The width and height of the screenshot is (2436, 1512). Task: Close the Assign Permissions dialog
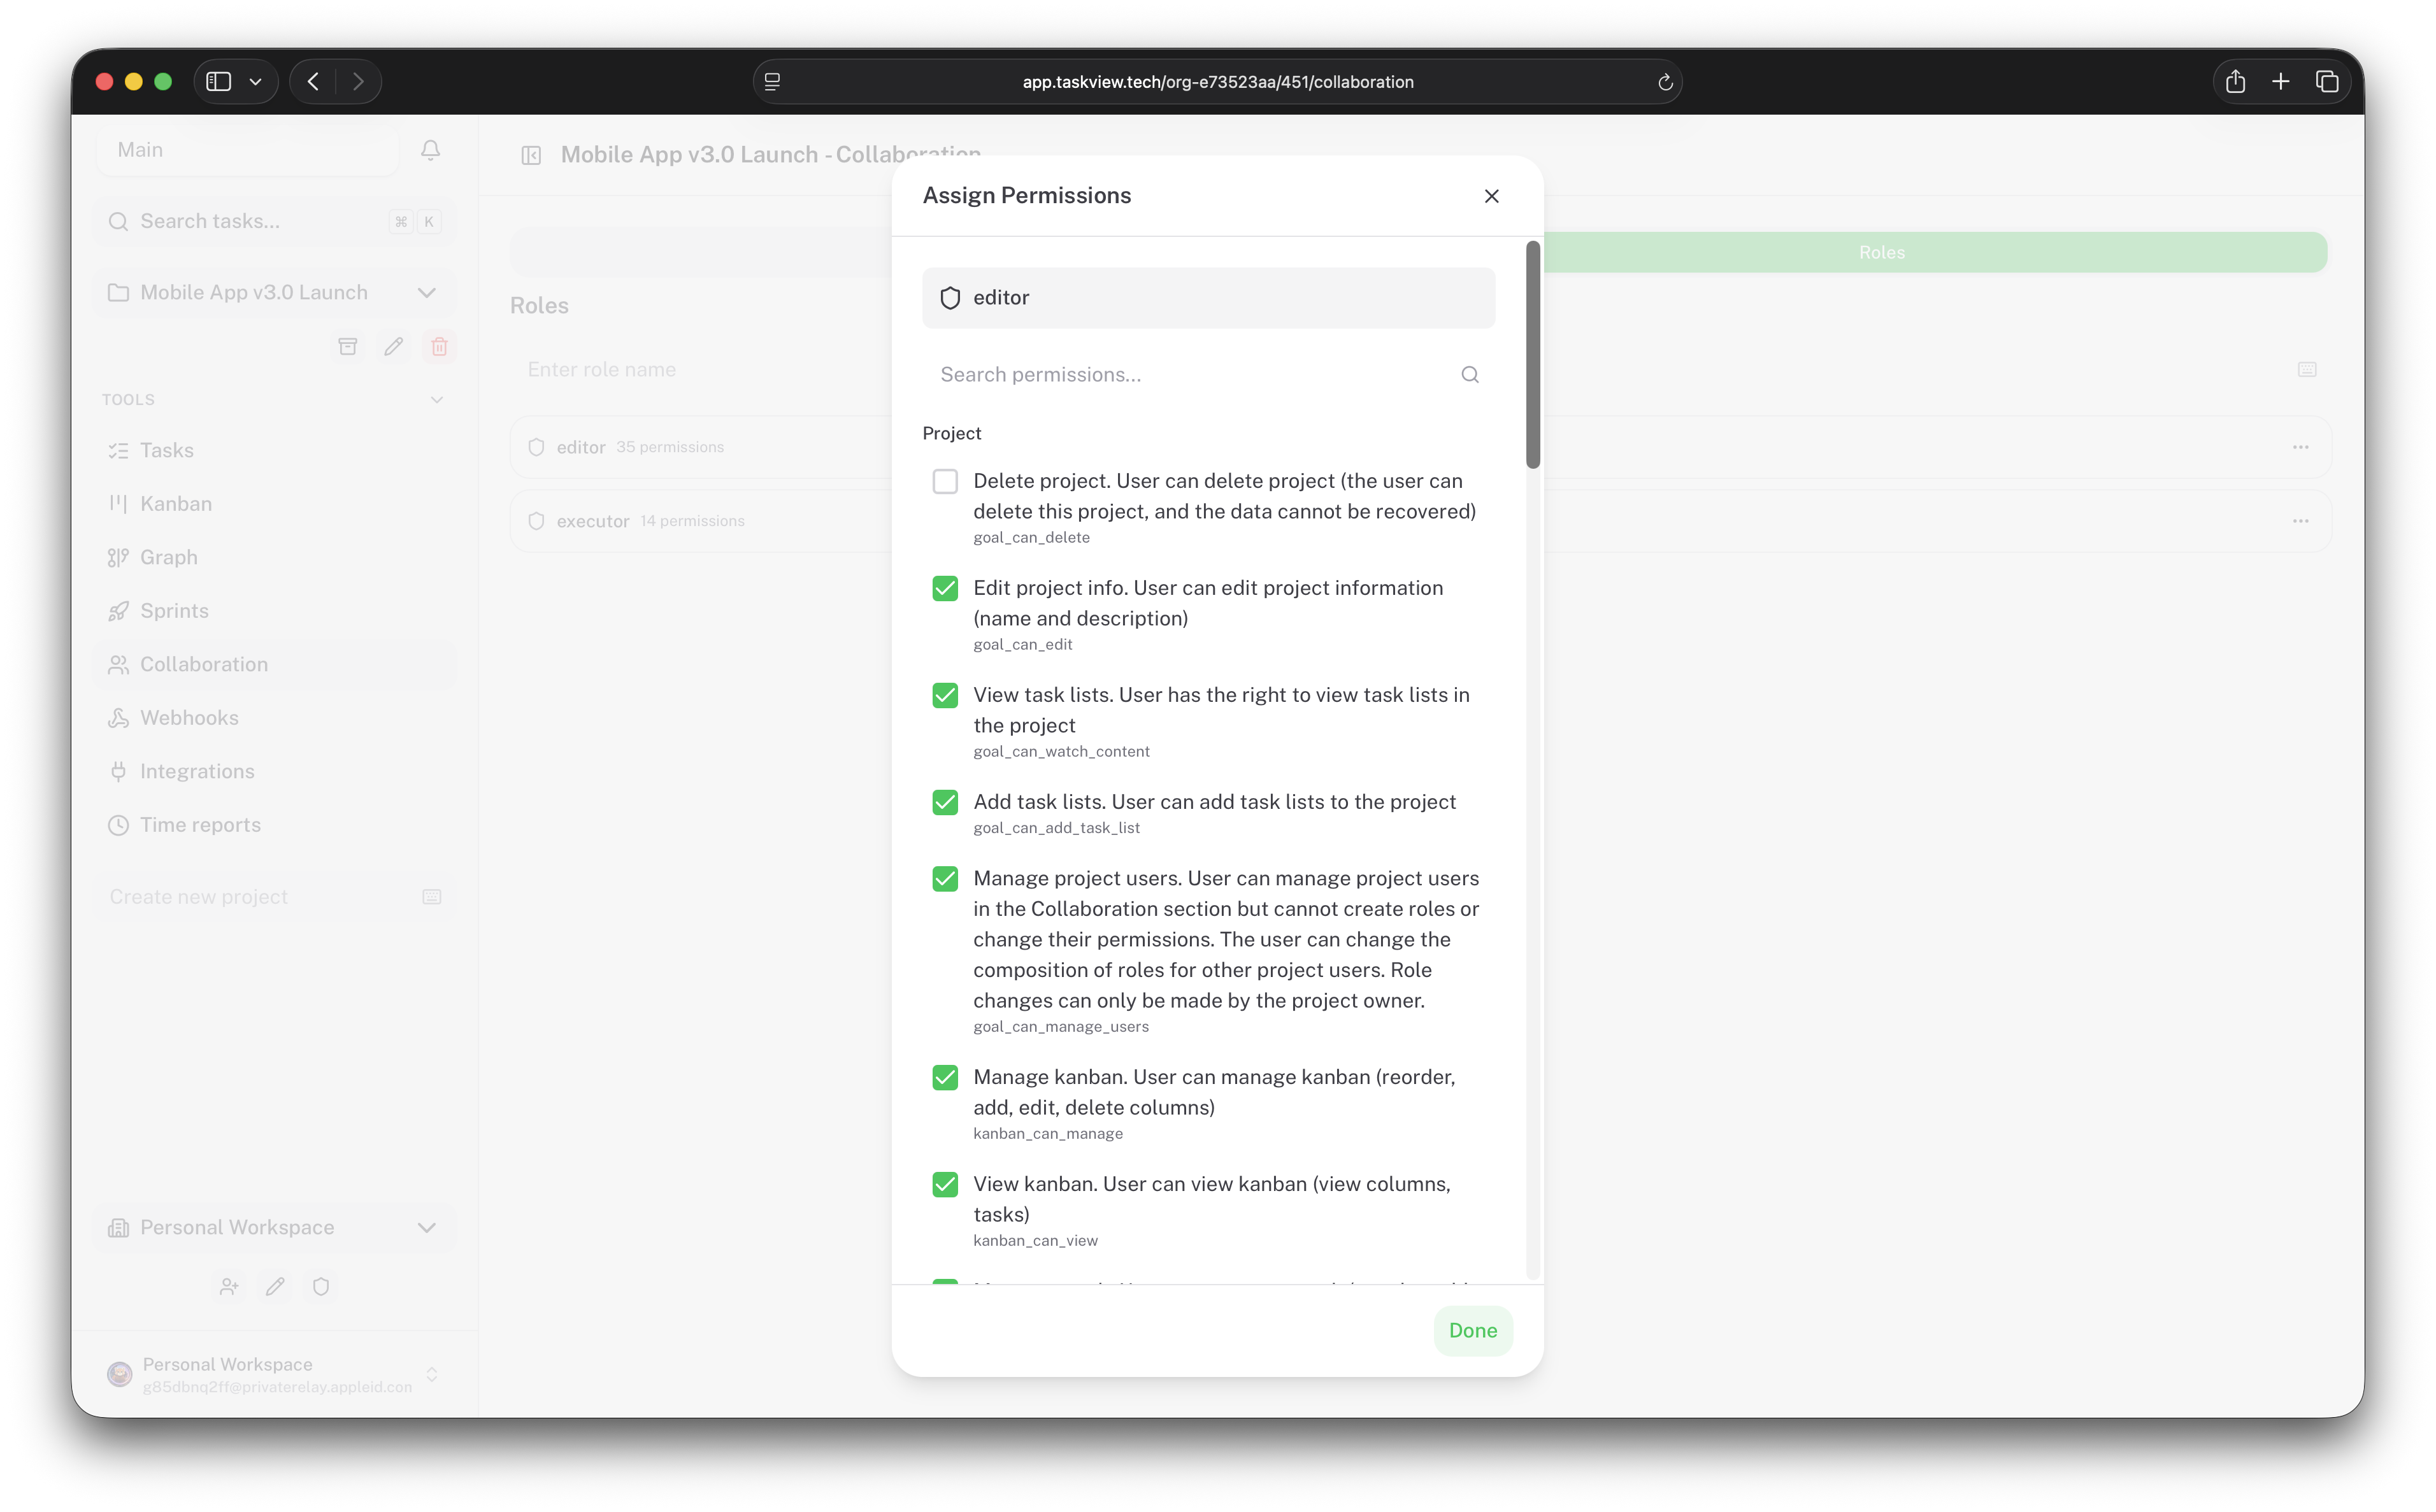tap(1491, 196)
